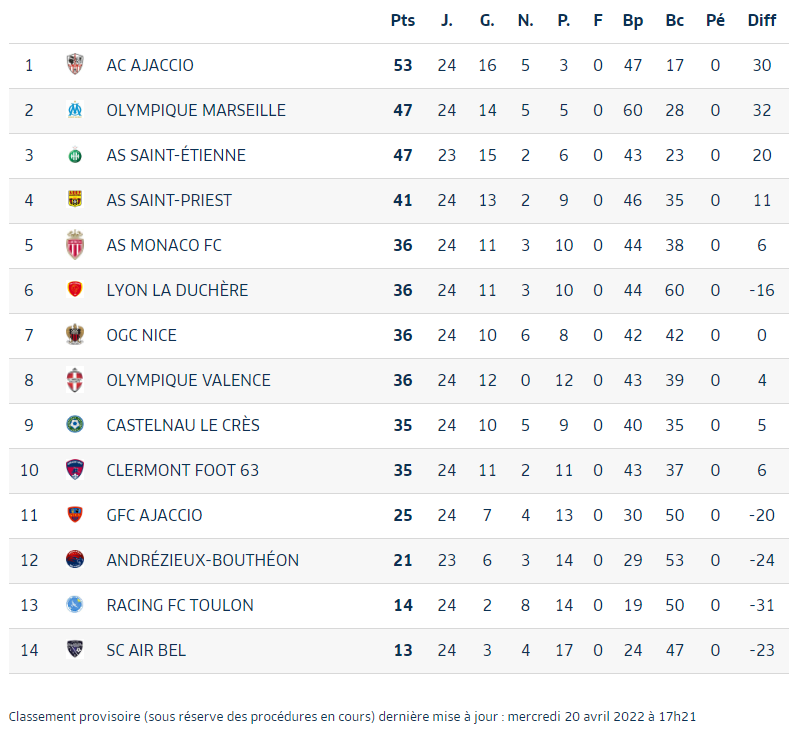This screenshot has width=797, height=734.
Task: Open the AS Monaco FC crest
Action: click(75, 245)
